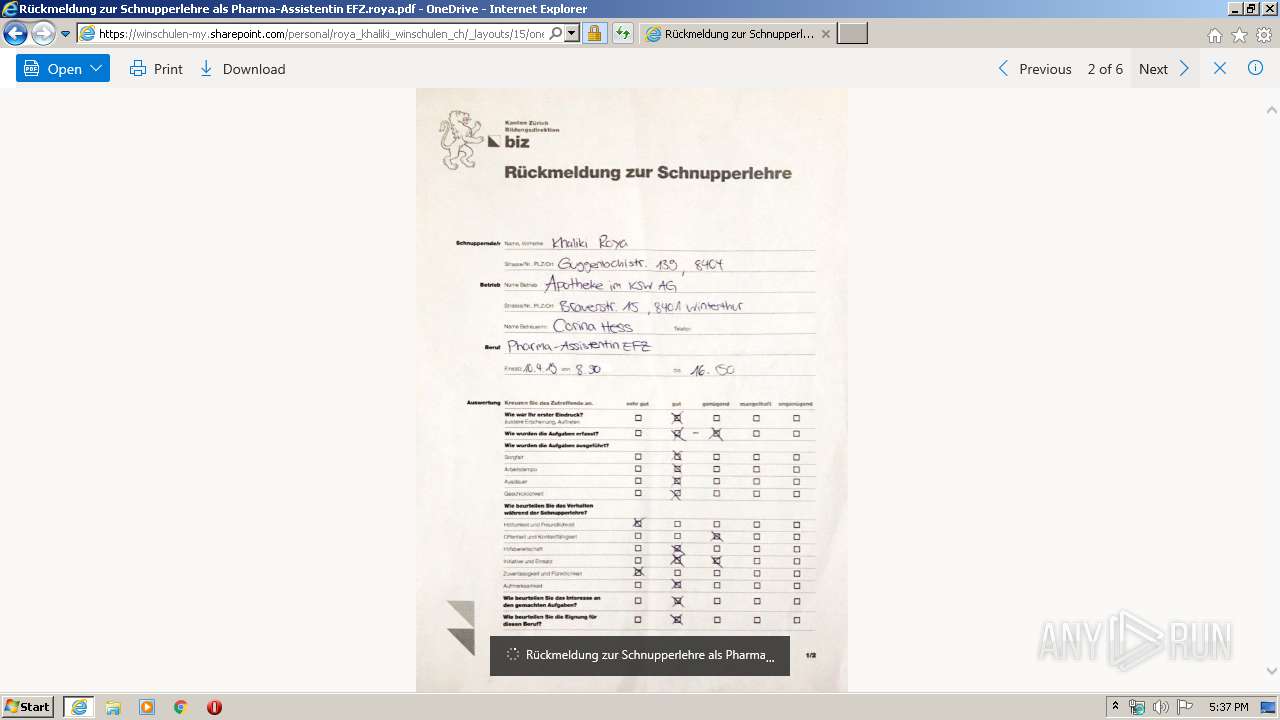
Task: Open the details info pane icon
Action: coord(1256,68)
